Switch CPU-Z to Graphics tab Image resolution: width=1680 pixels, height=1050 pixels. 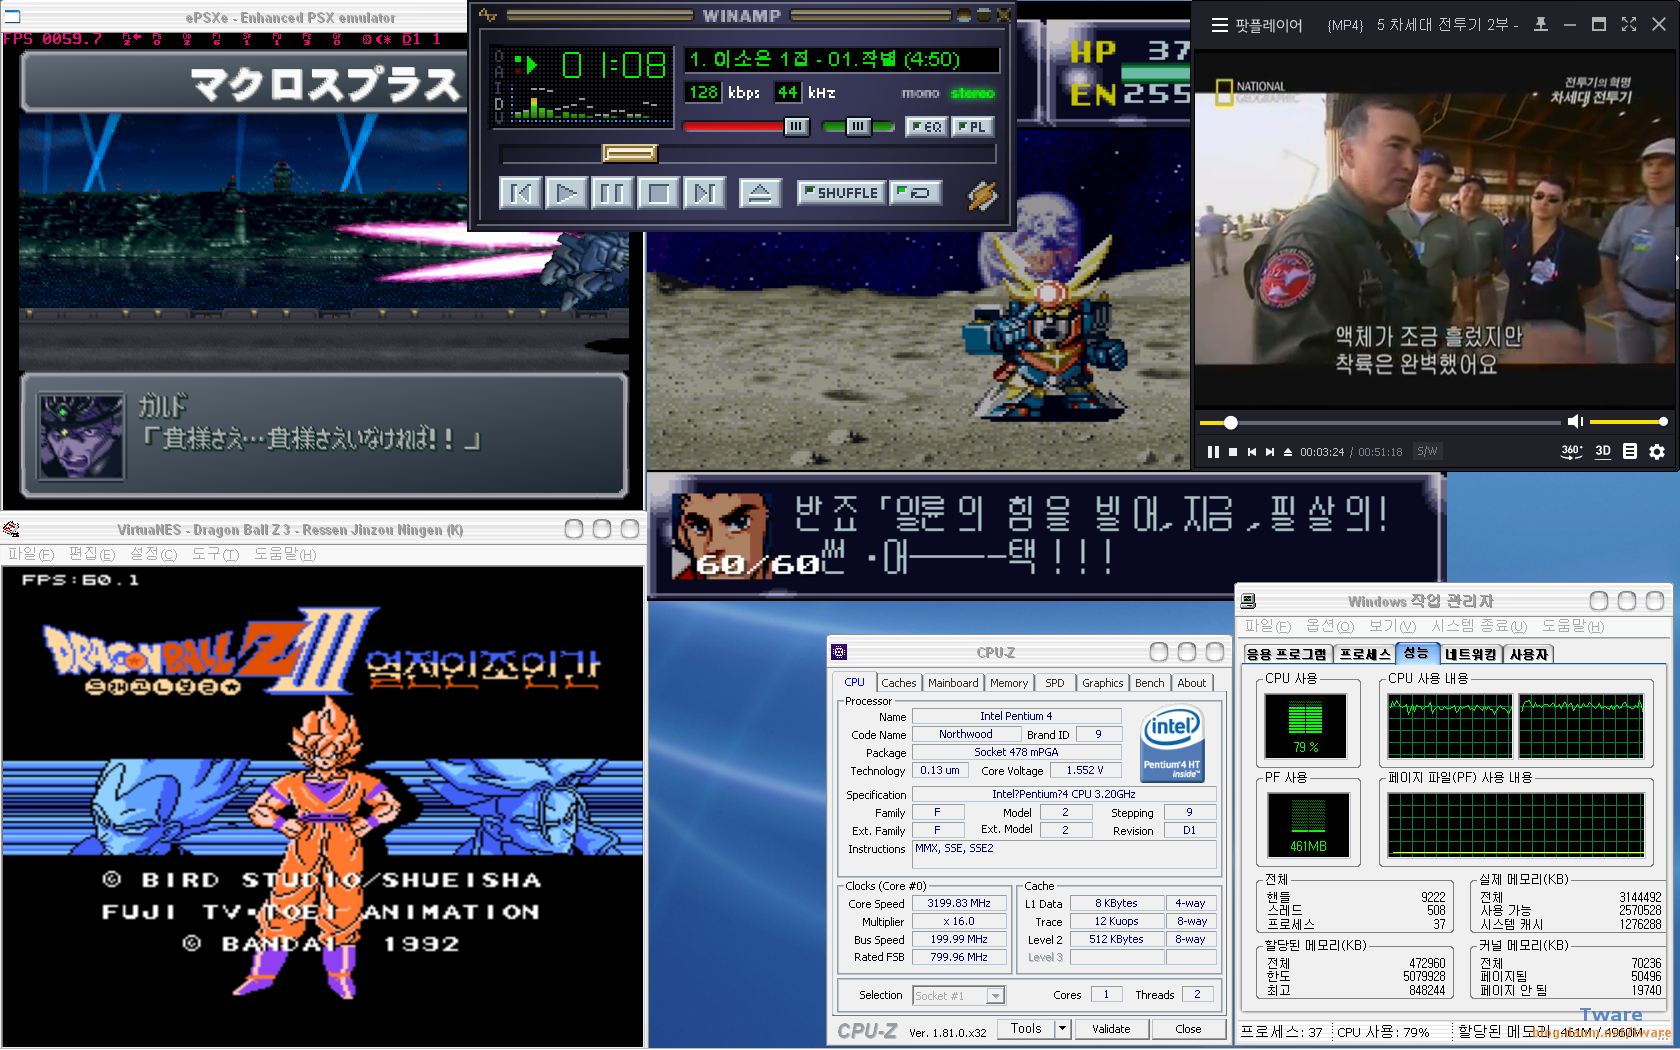pos(1102,683)
